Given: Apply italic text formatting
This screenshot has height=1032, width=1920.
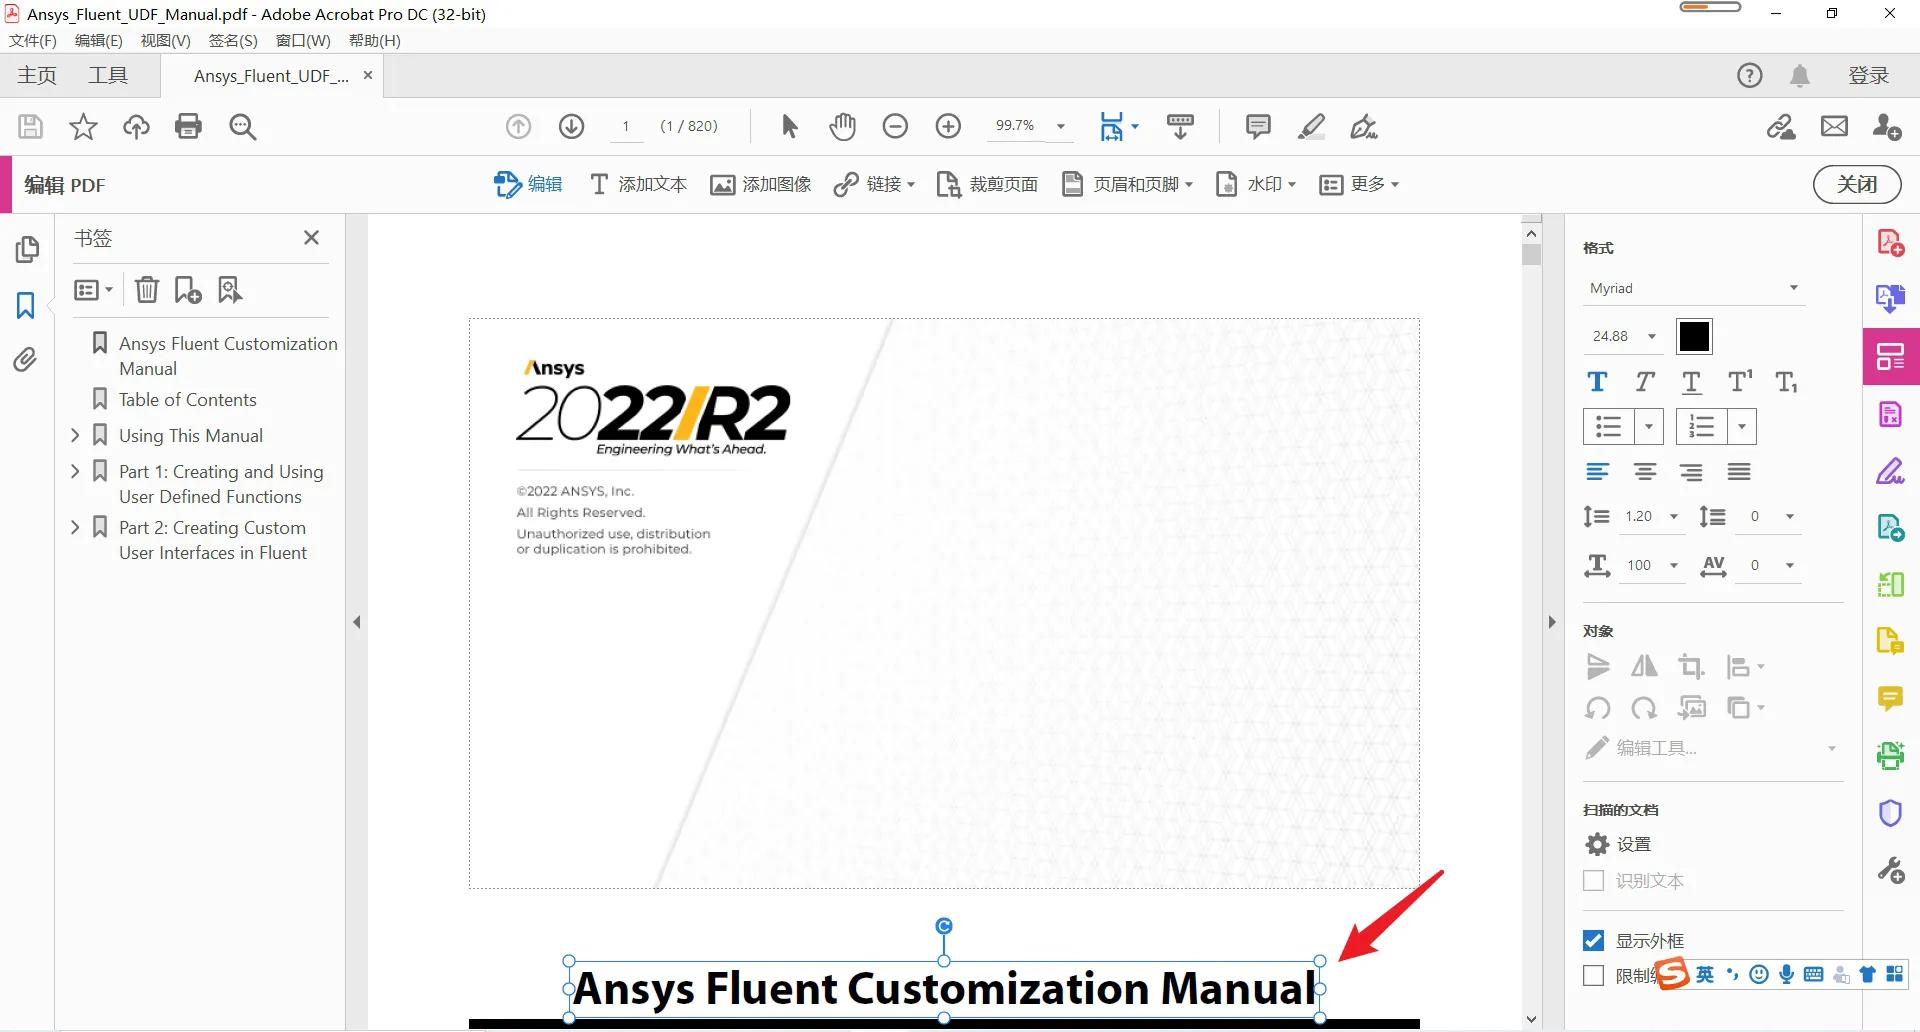Looking at the screenshot, I should coord(1644,382).
